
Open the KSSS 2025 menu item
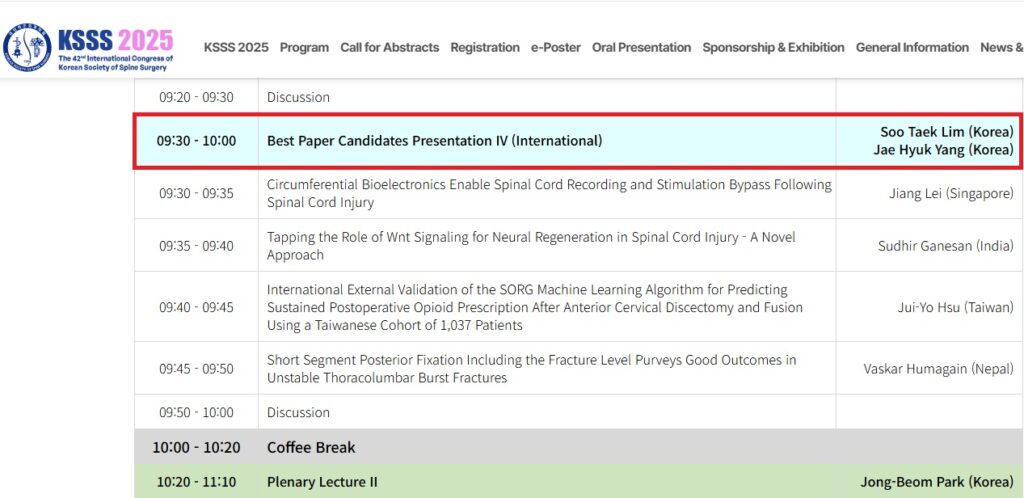coord(236,48)
